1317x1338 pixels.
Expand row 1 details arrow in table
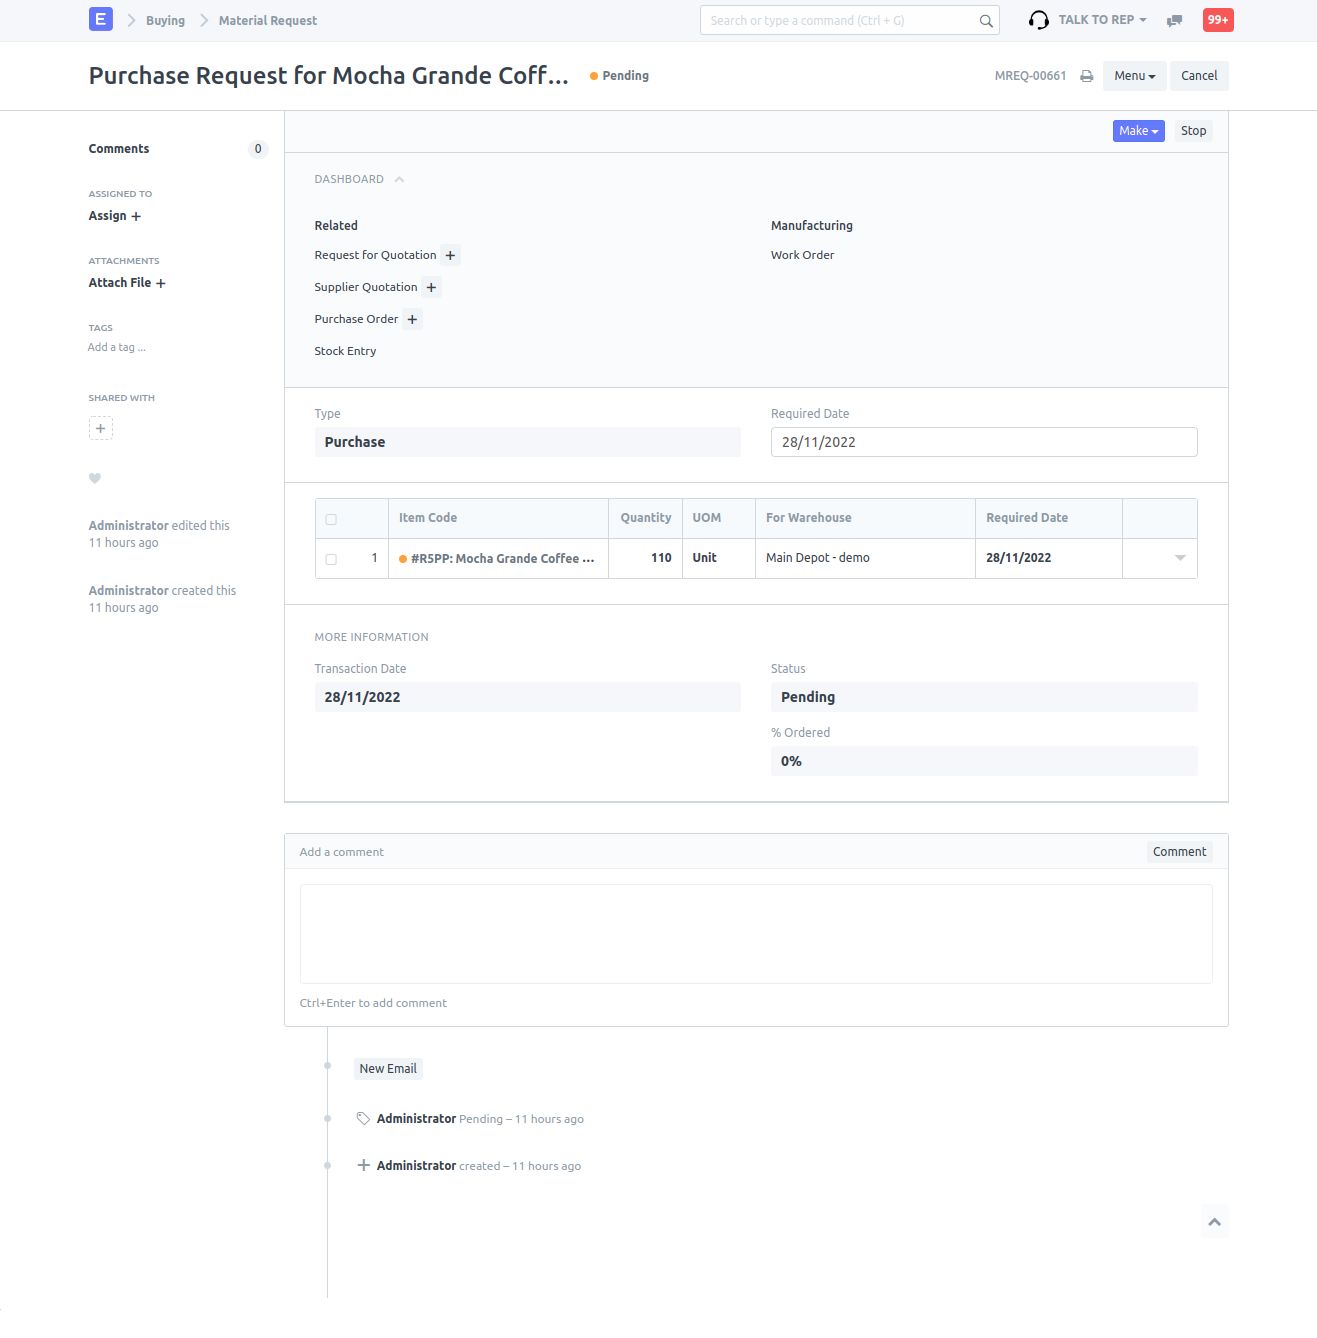point(1180,558)
